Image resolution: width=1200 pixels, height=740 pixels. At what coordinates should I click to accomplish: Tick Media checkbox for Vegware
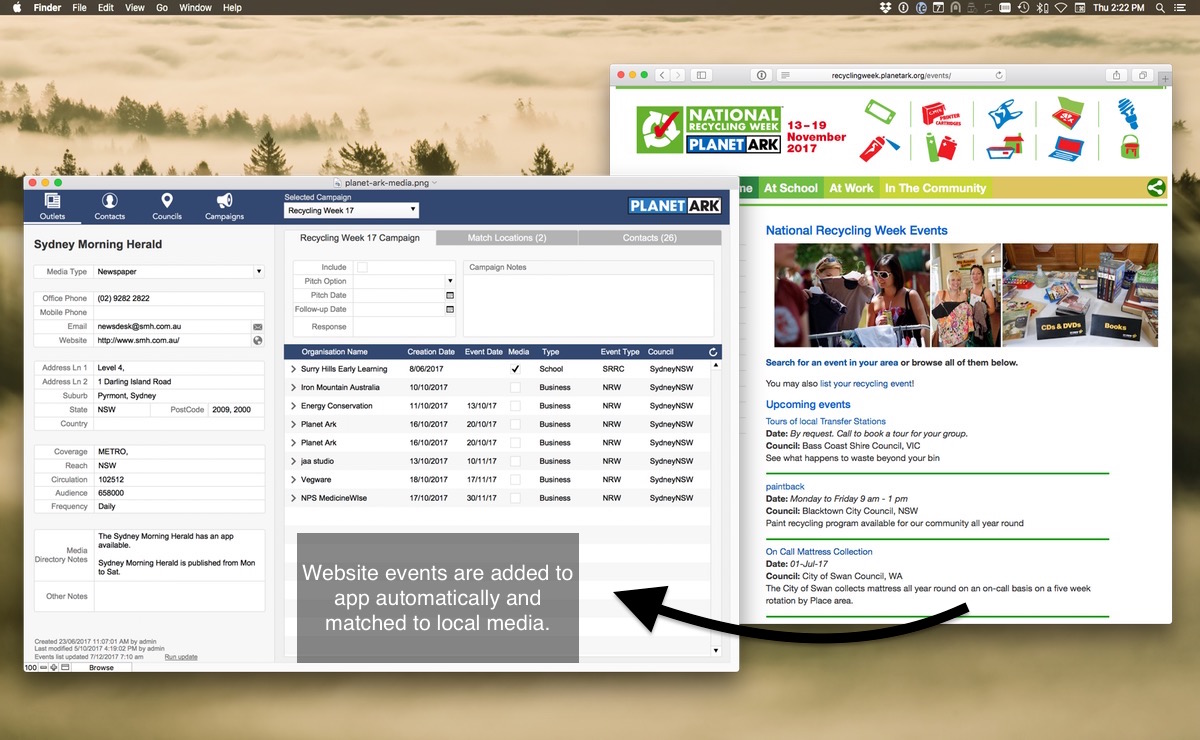pyautogui.click(x=515, y=479)
